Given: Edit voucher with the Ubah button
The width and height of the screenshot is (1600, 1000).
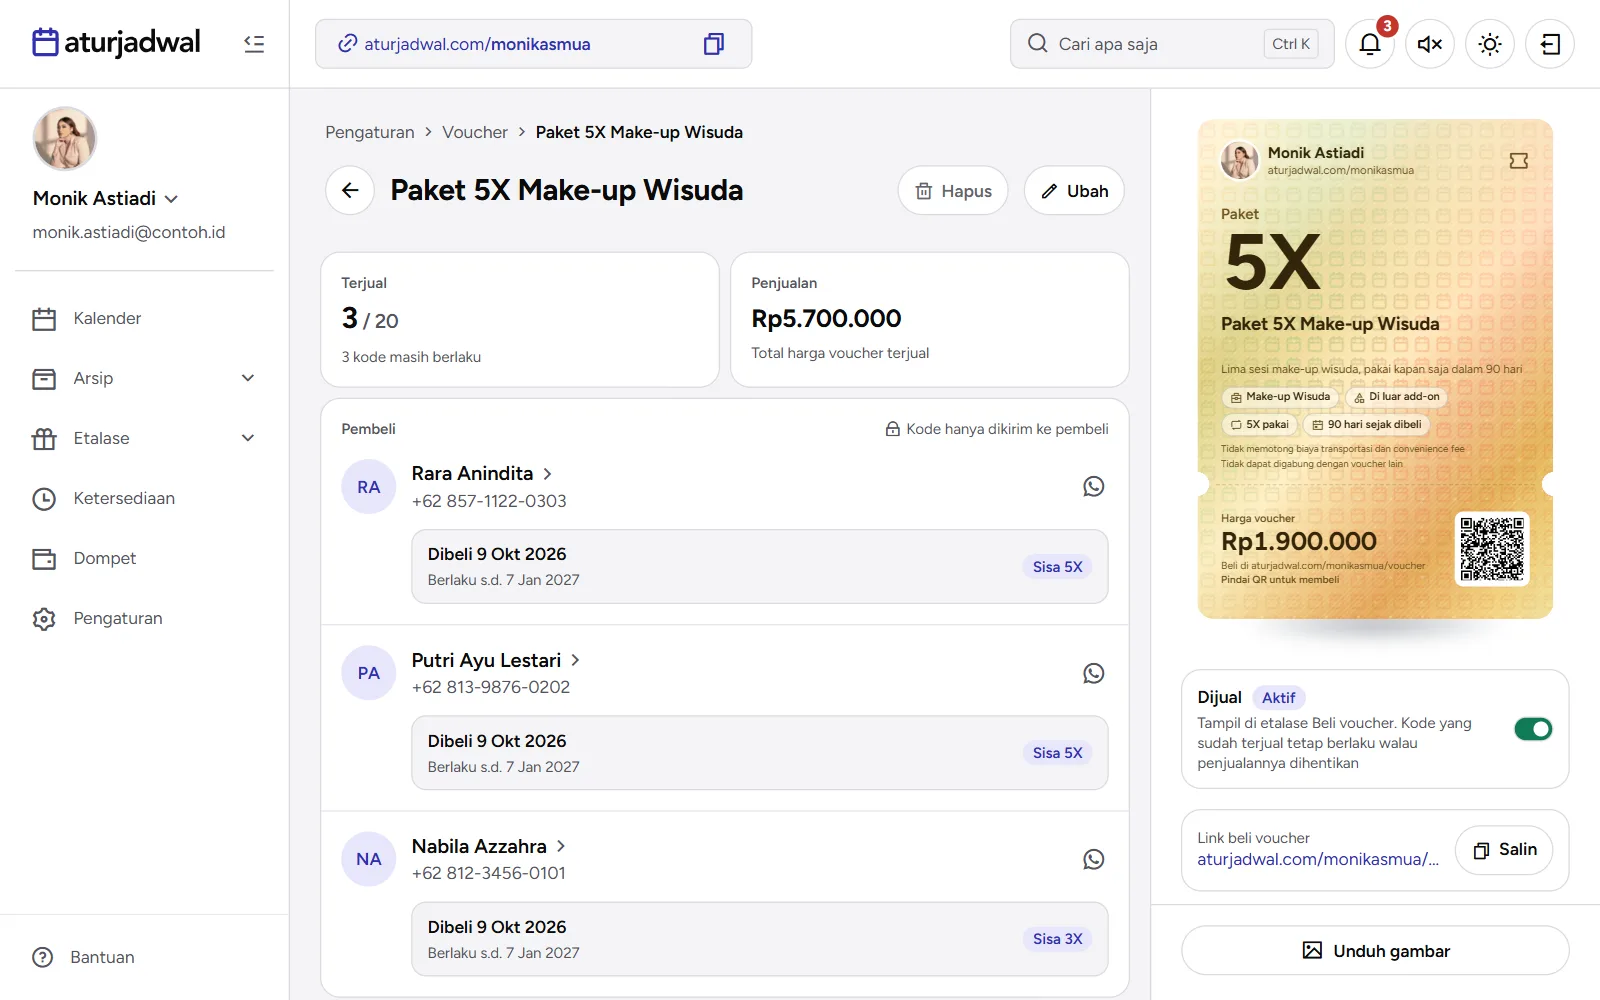Looking at the screenshot, I should pos(1074,191).
